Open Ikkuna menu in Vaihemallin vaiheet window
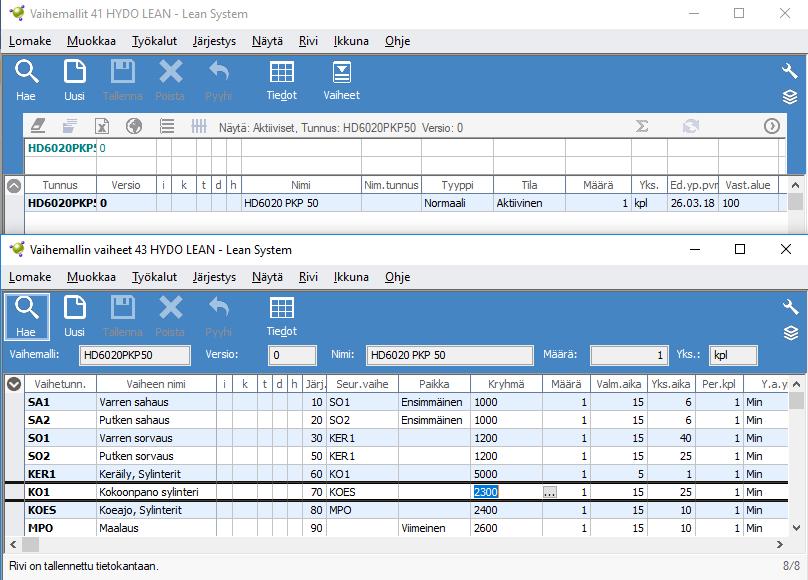Screen dimensions: 808x580 [351, 277]
